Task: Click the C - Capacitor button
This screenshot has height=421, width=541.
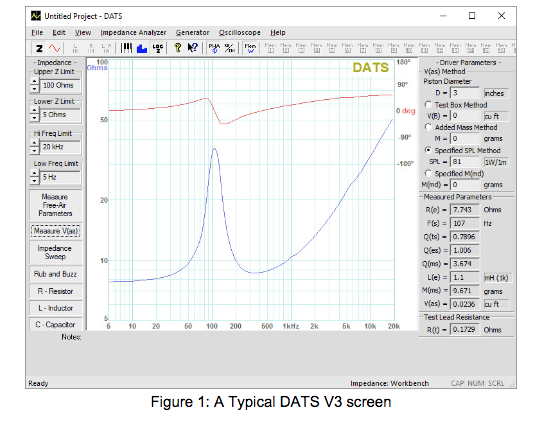Action: 56,325
